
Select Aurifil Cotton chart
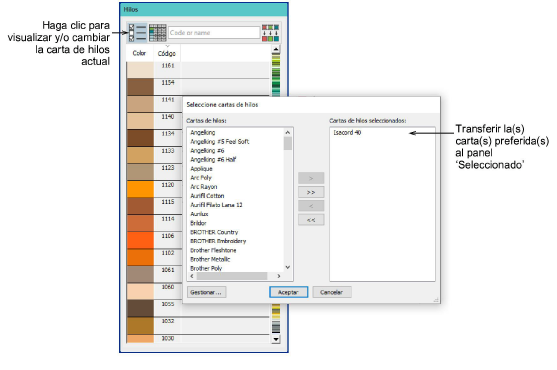point(207,196)
